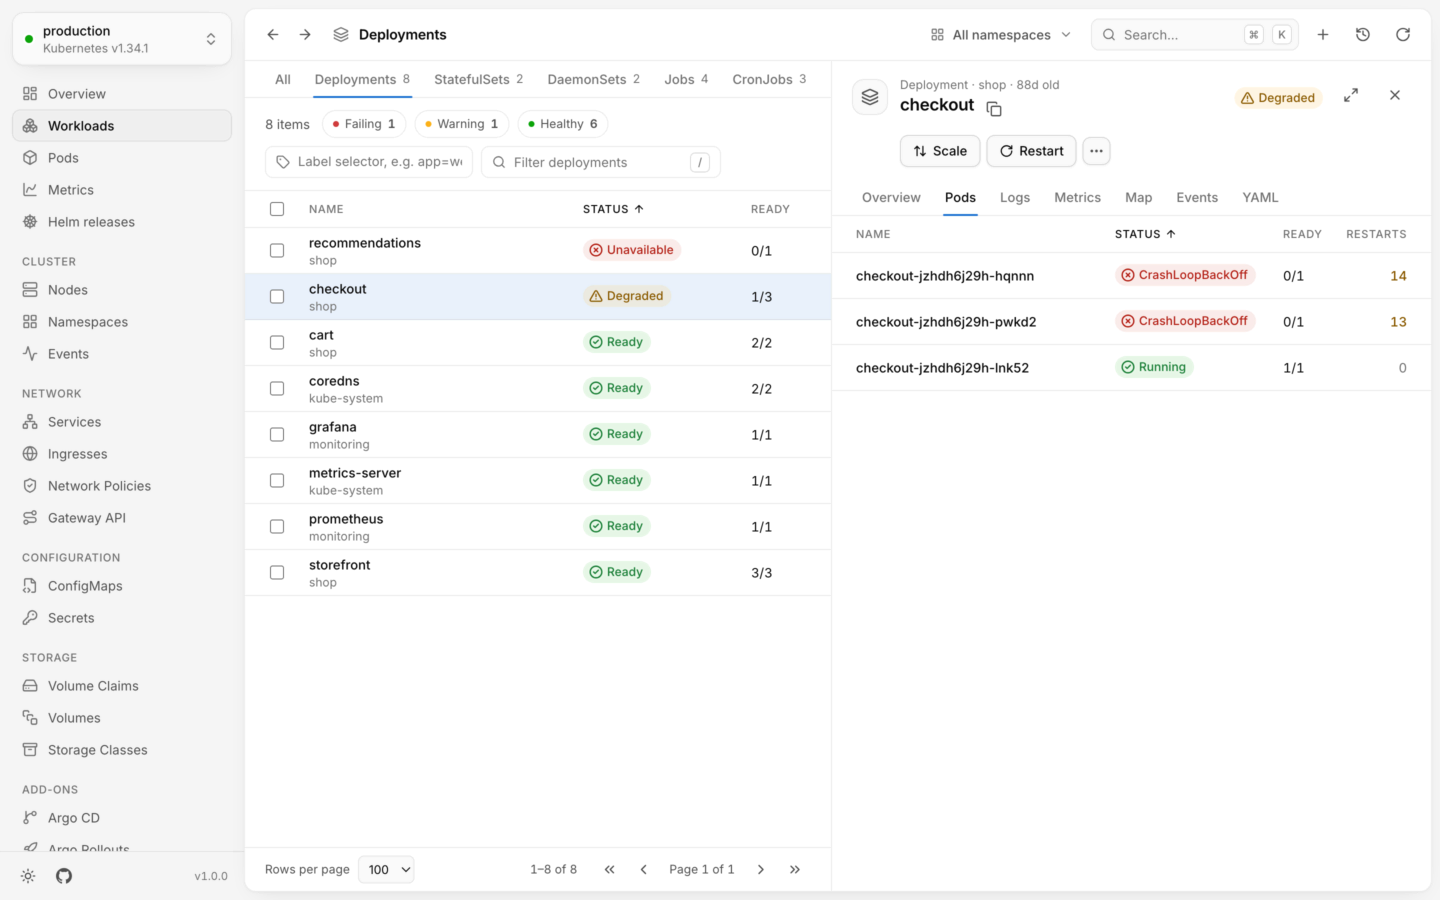
Task: Open the All namespaces dropdown
Action: click(1001, 35)
